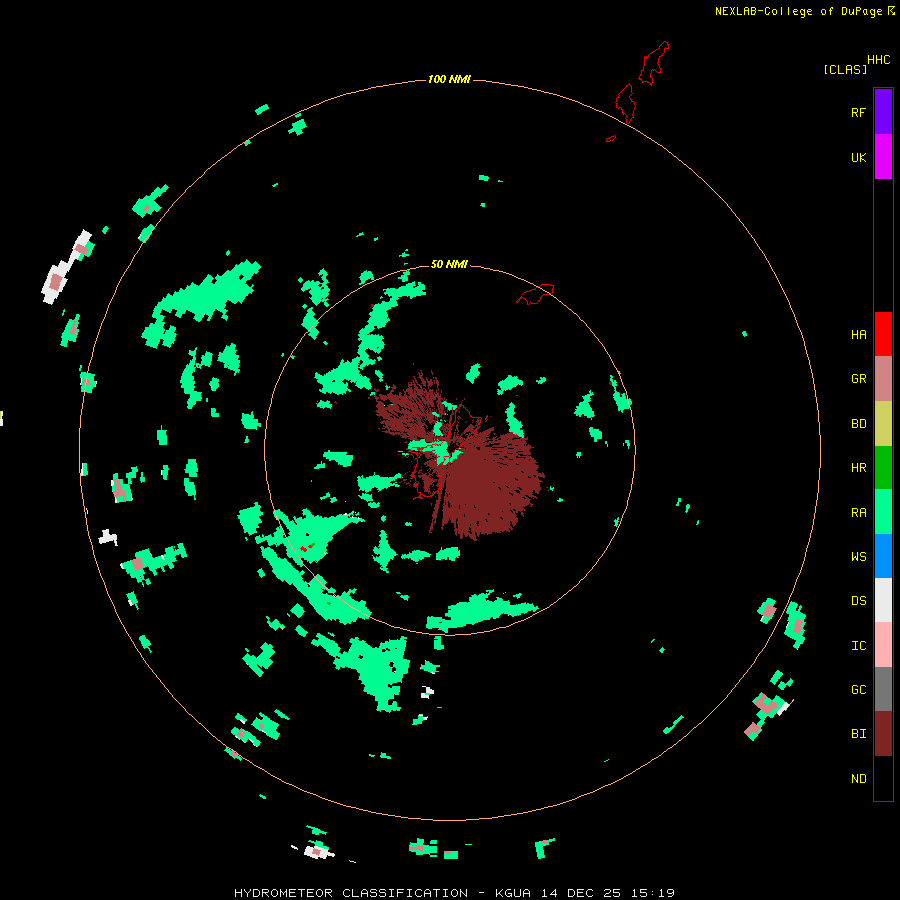900x900 pixels.
Task: Select the WS blue legend swatch
Action: (883, 556)
